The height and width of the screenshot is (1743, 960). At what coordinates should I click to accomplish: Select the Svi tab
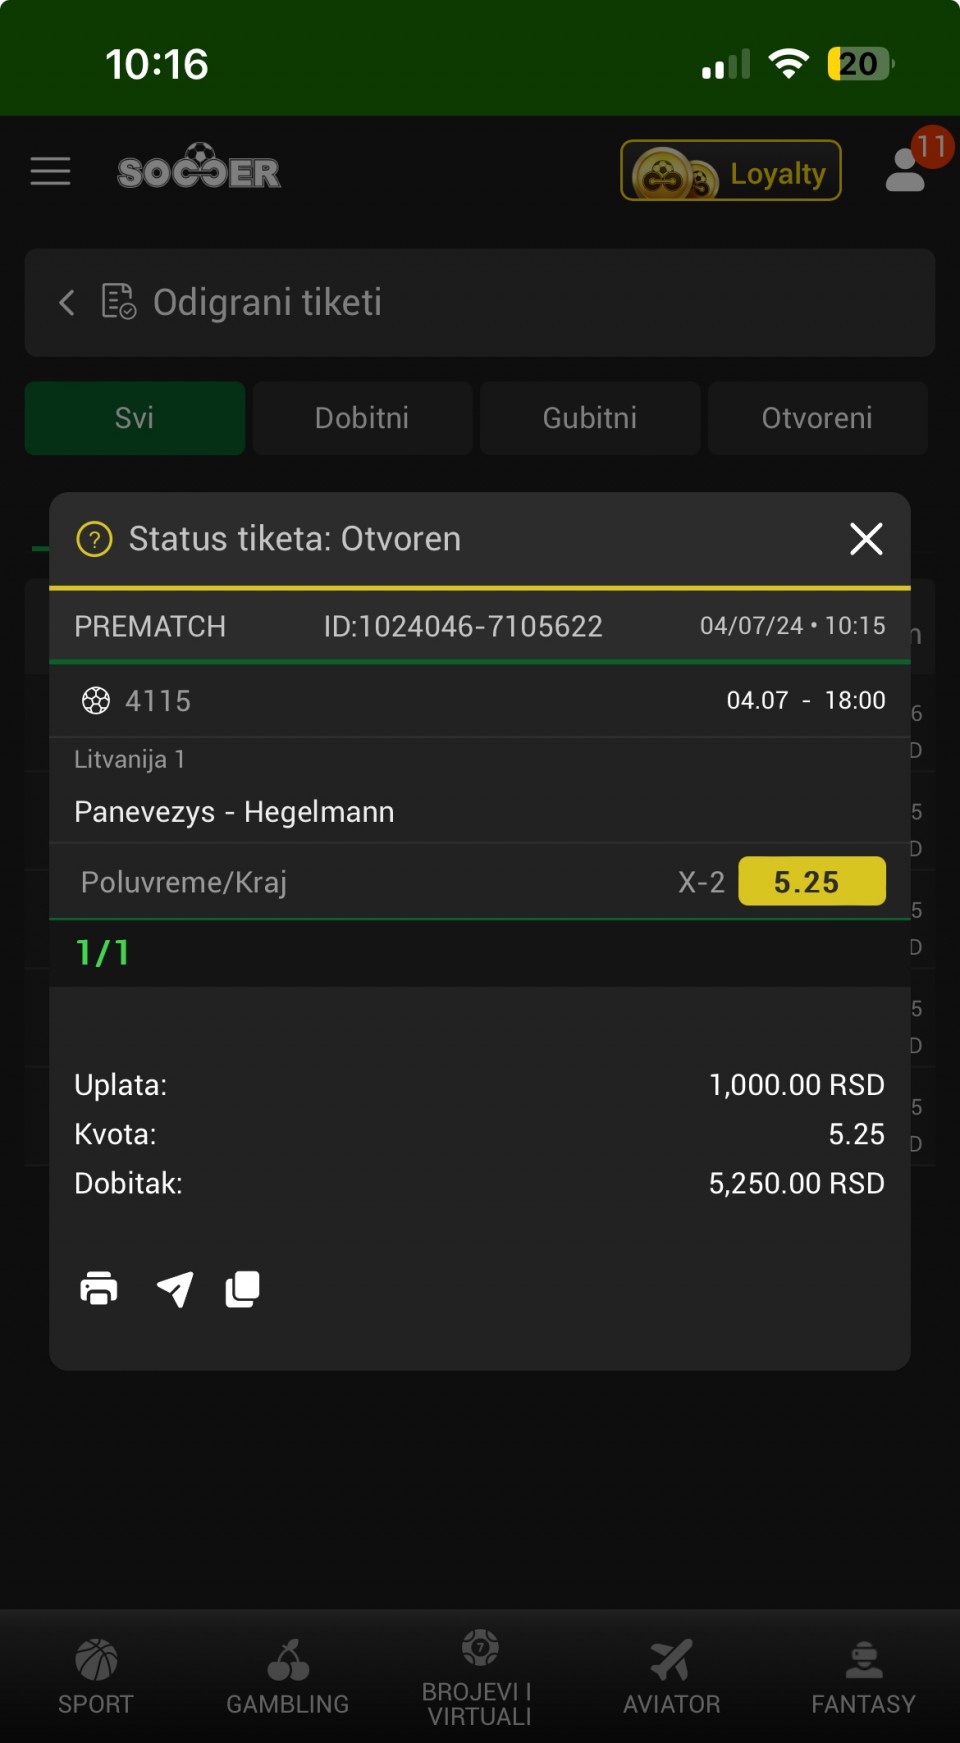[135, 418]
